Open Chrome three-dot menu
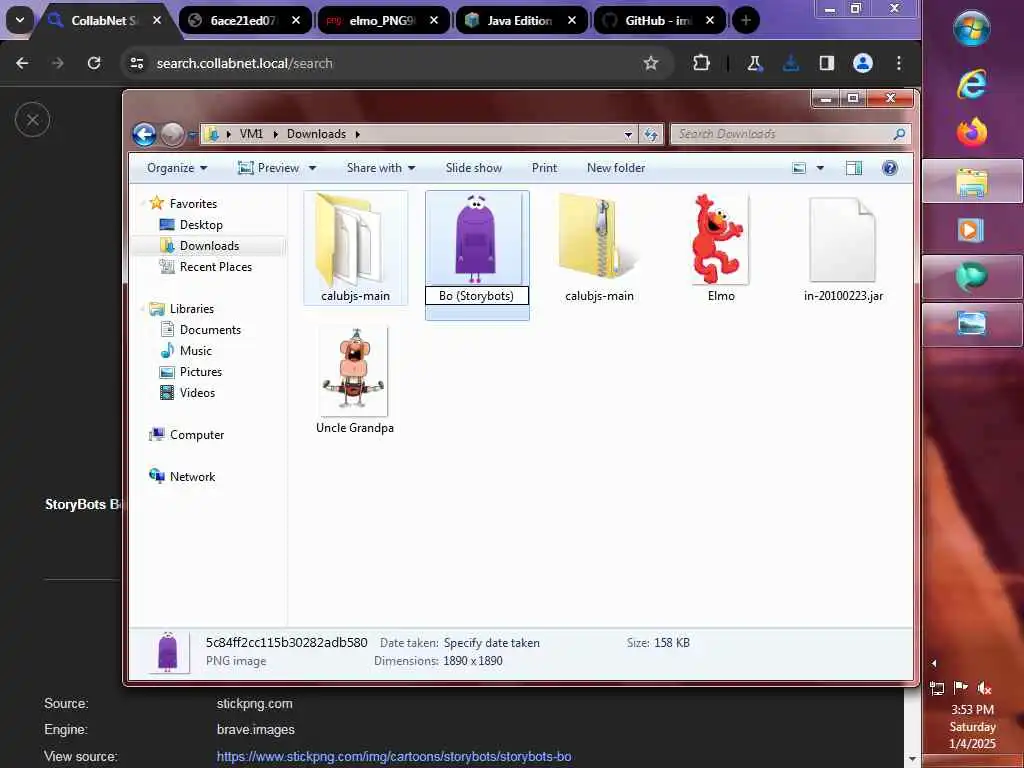The image size is (1024, 768). point(899,63)
